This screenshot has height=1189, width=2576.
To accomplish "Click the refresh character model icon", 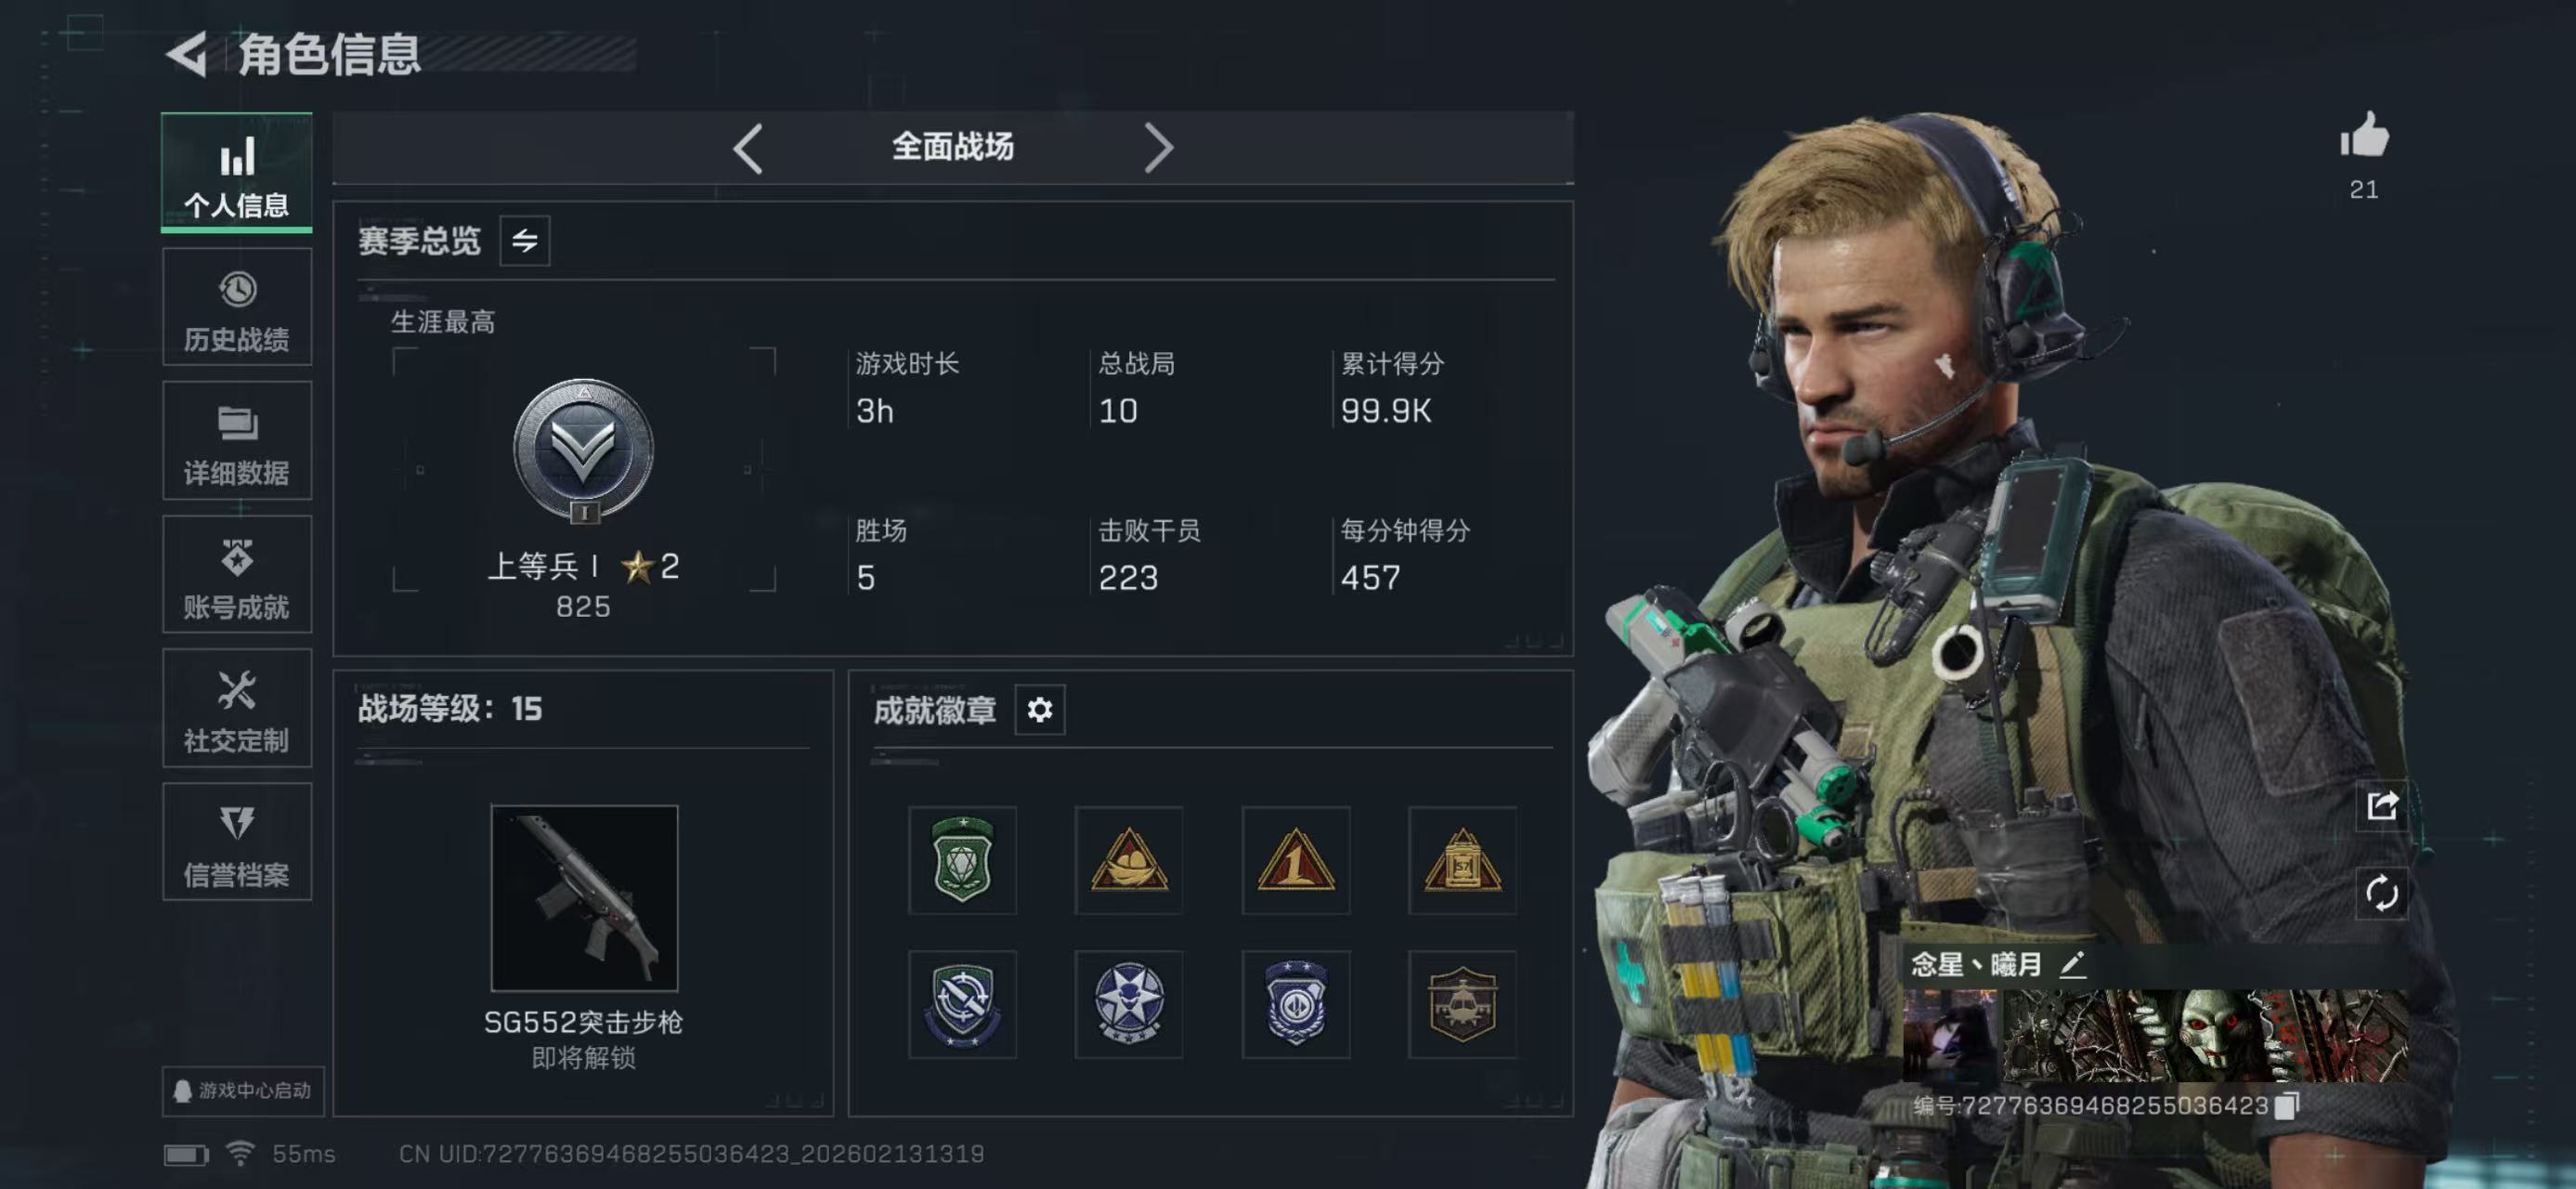I will click(2382, 892).
